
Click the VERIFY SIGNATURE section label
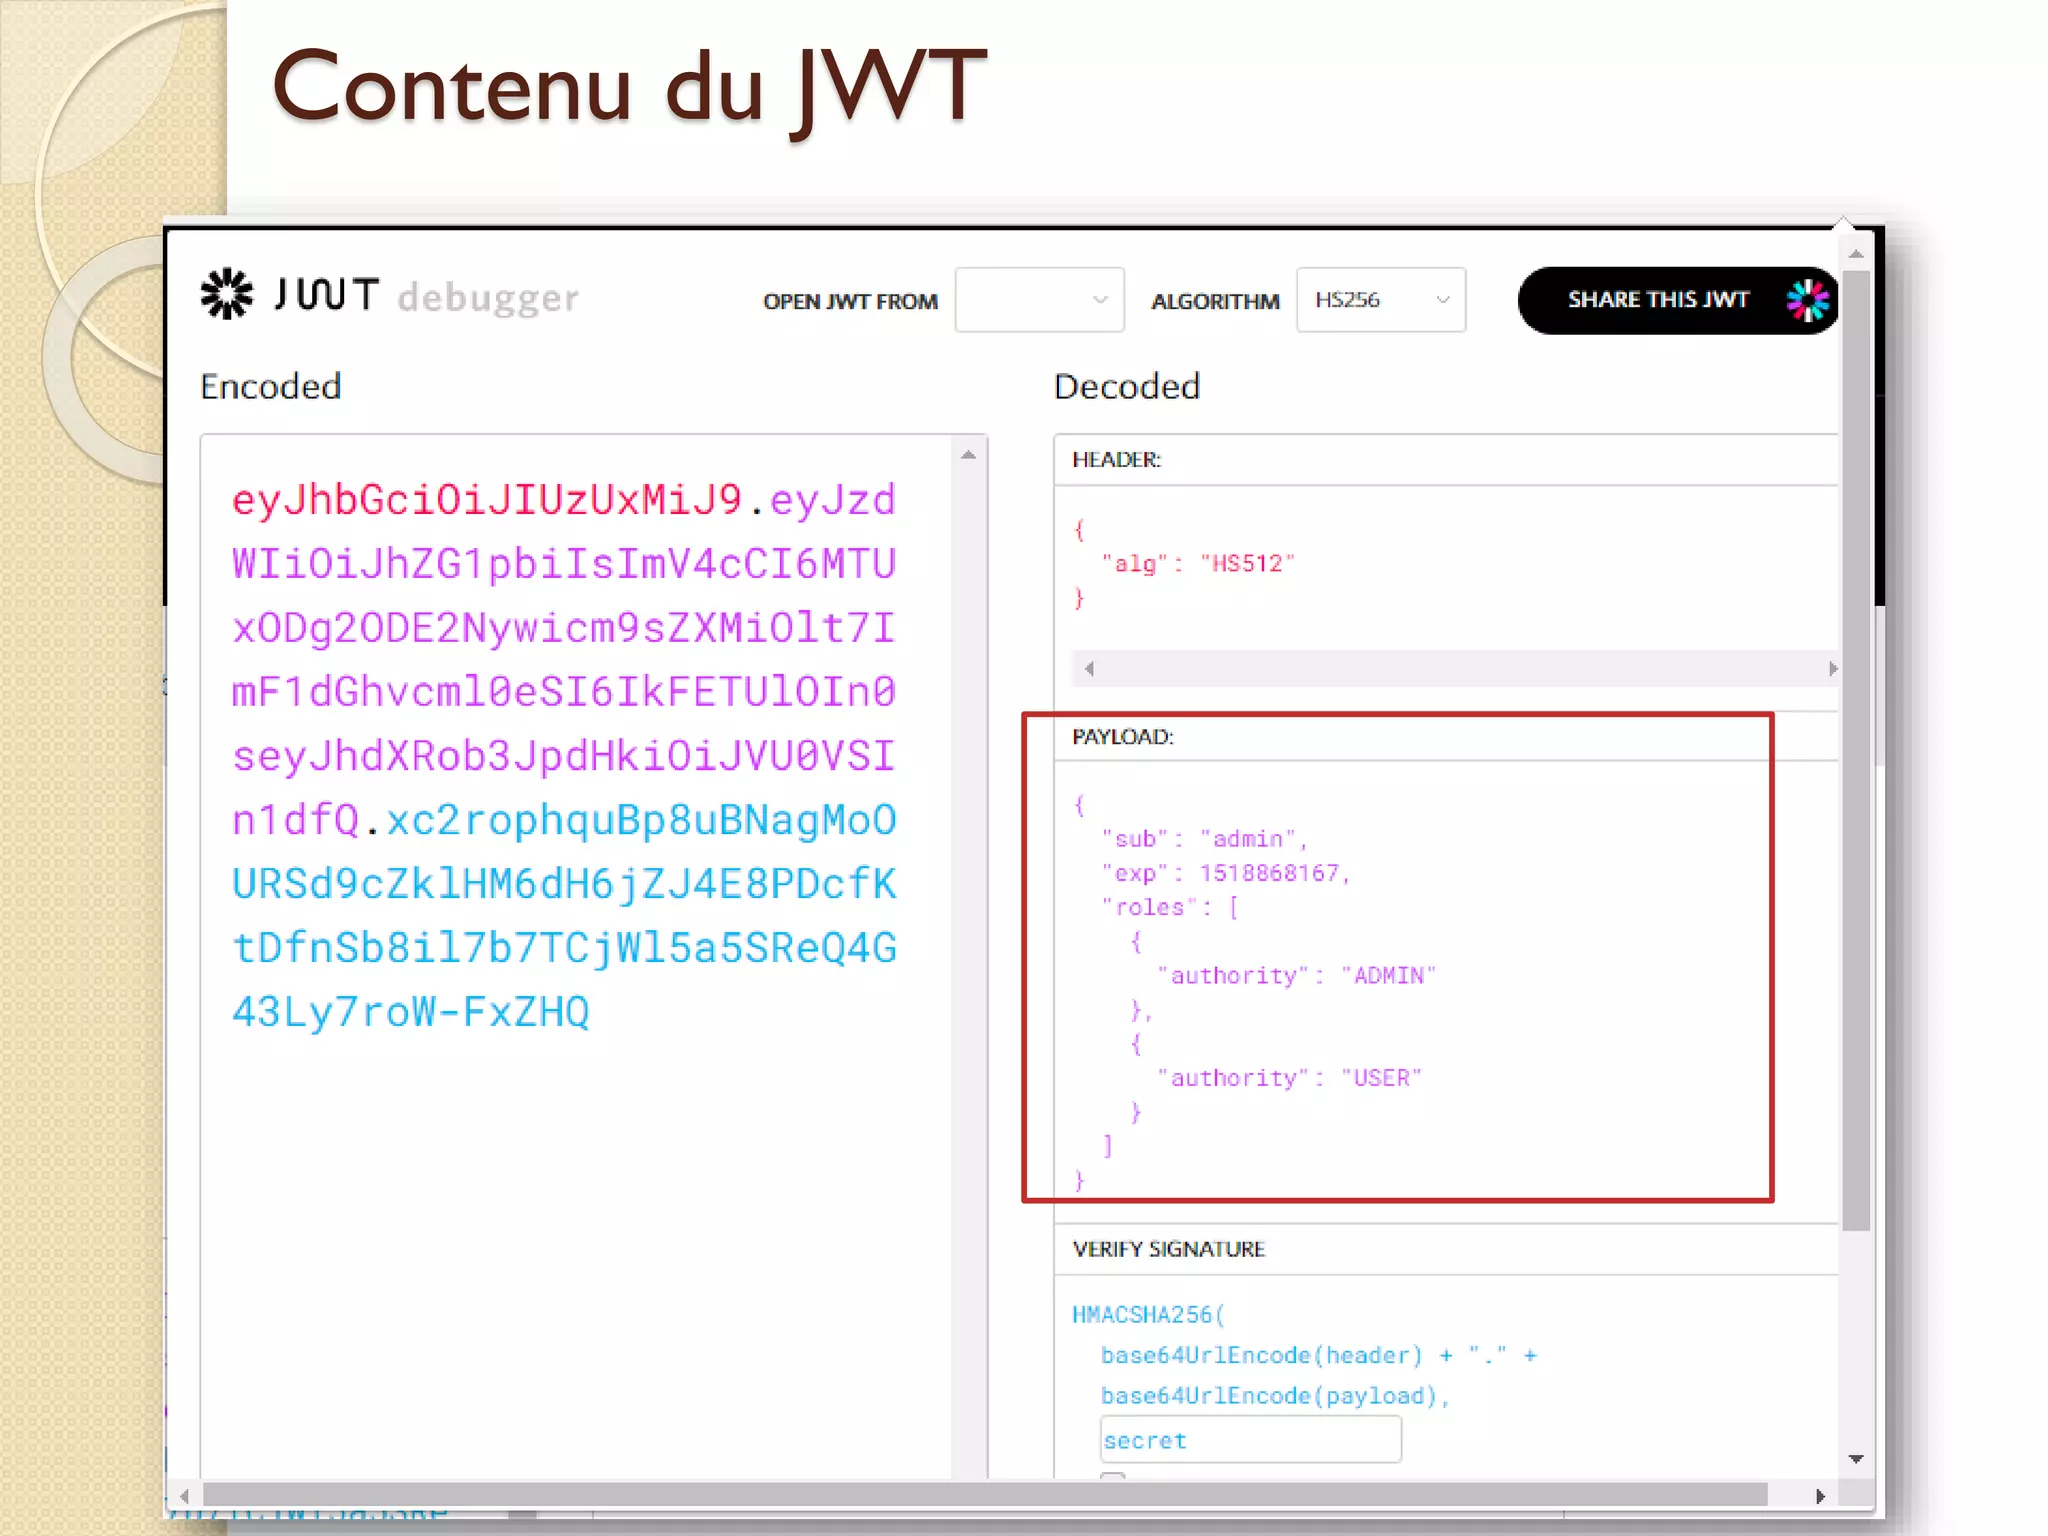(x=1169, y=1249)
